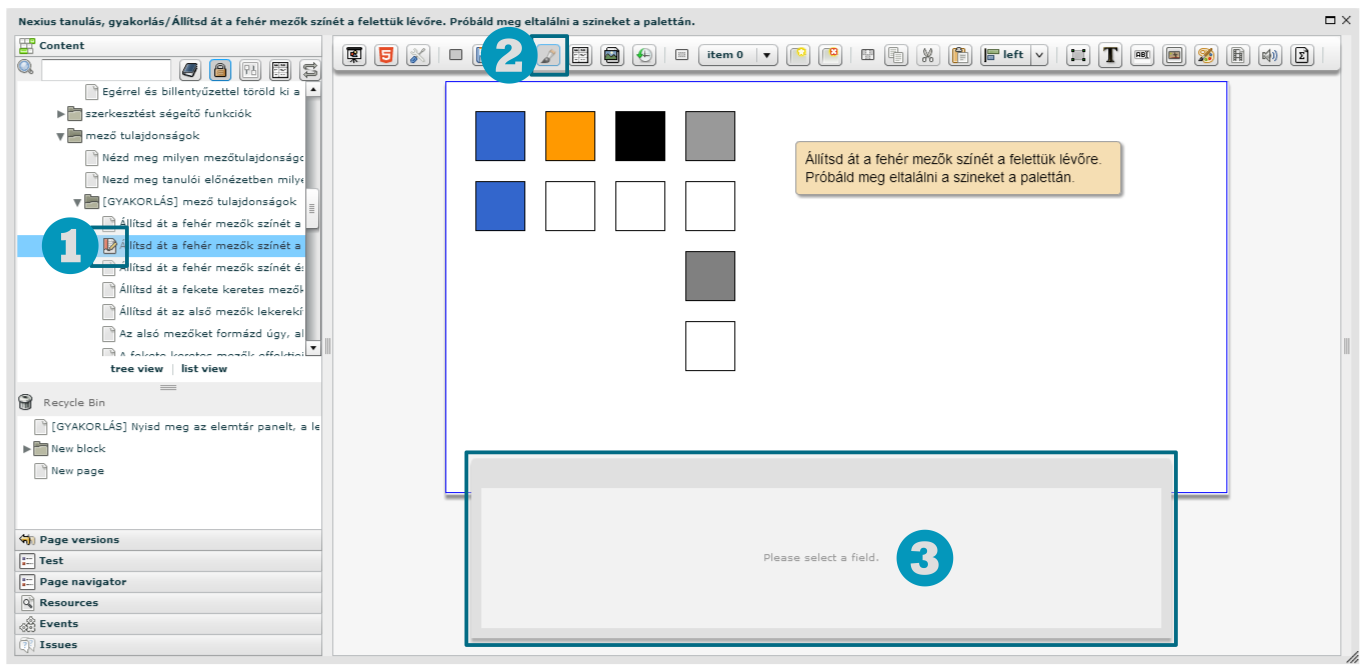This screenshot has height=669, width=1365.
Task: Switch to tree view
Action: (x=136, y=369)
